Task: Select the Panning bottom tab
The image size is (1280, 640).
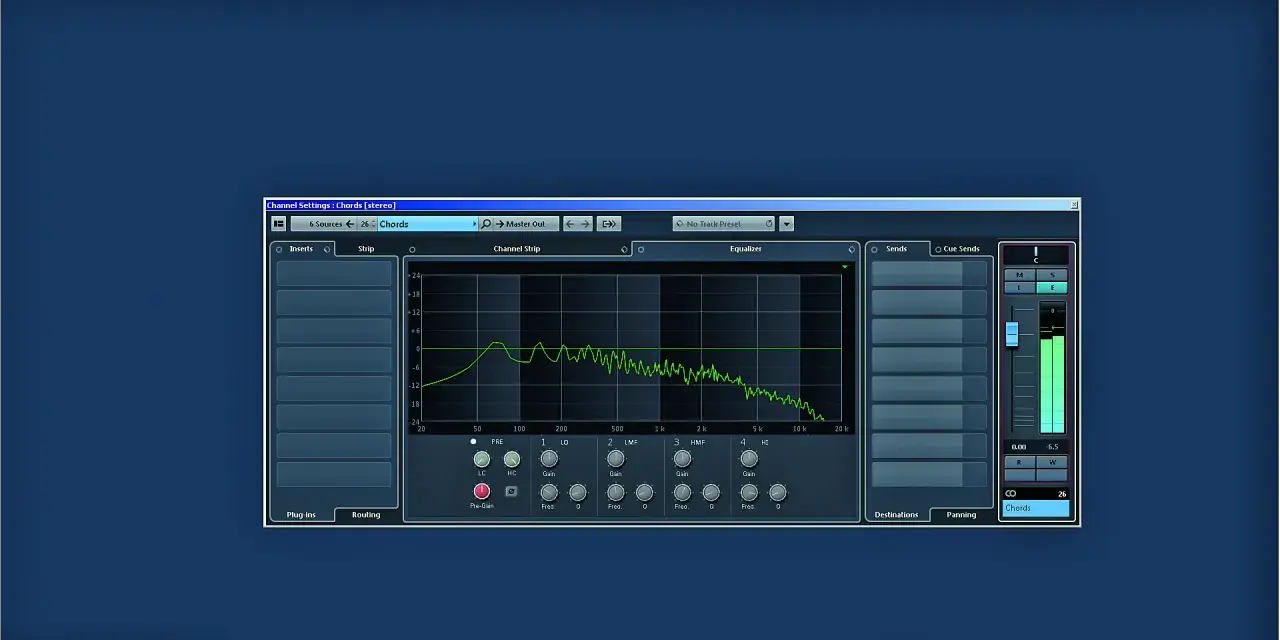Action: pos(962,515)
